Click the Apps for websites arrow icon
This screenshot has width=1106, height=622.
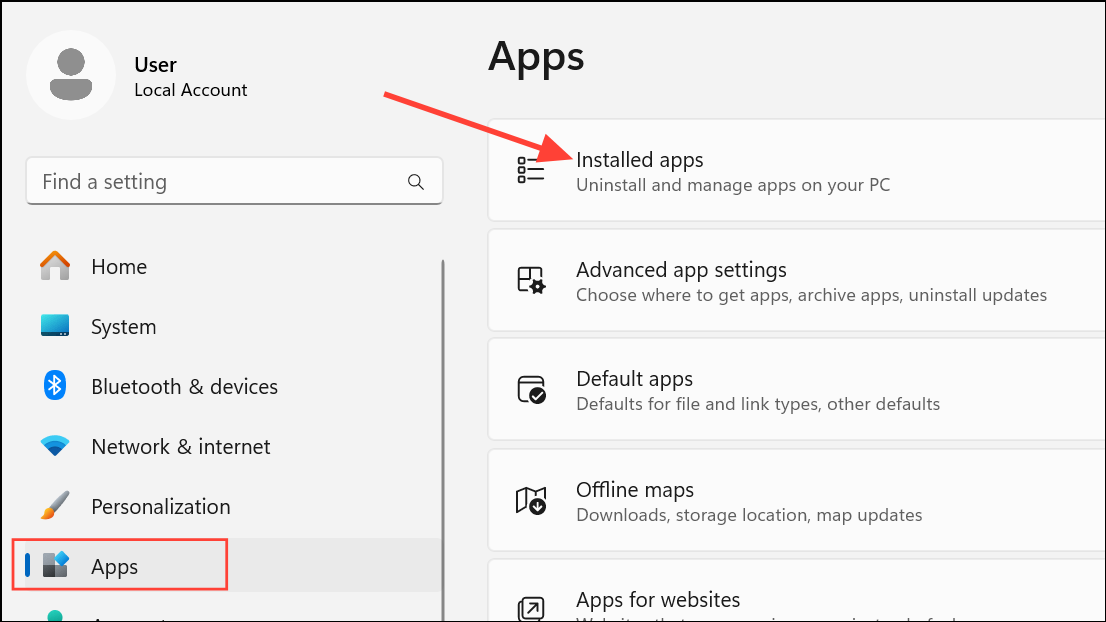click(x=531, y=609)
